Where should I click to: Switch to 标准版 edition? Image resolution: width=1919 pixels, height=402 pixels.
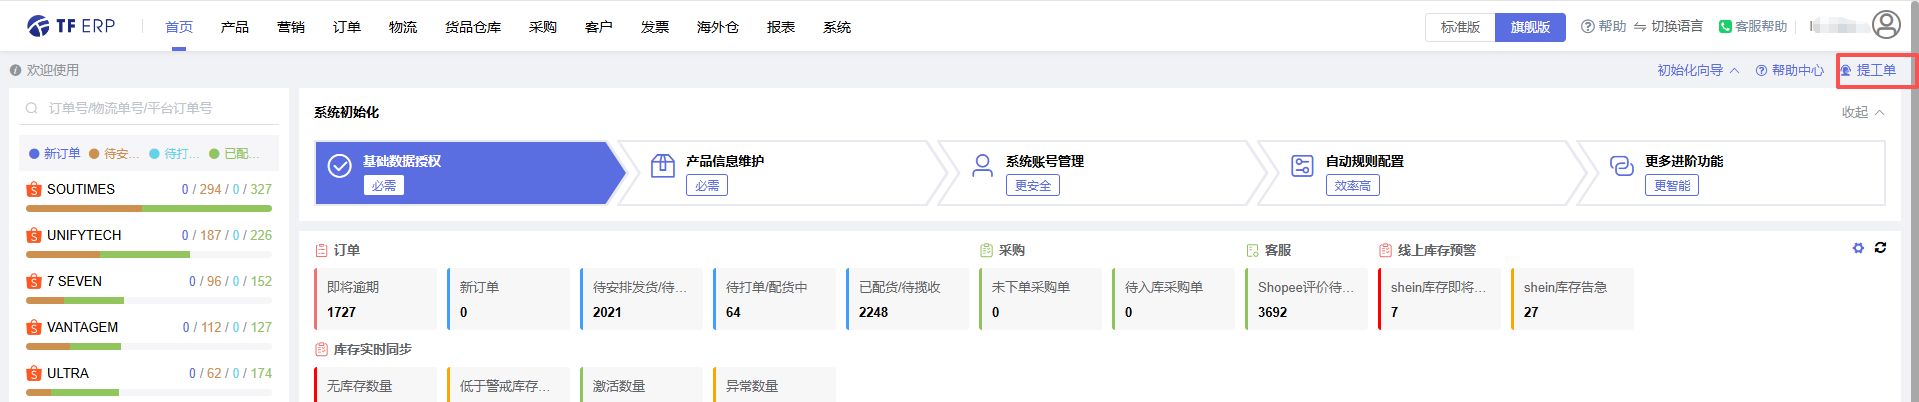tap(1460, 27)
